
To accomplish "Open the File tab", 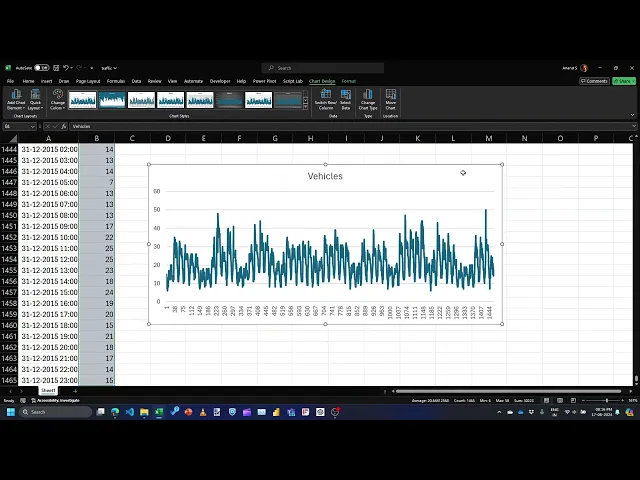I will (10, 81).
